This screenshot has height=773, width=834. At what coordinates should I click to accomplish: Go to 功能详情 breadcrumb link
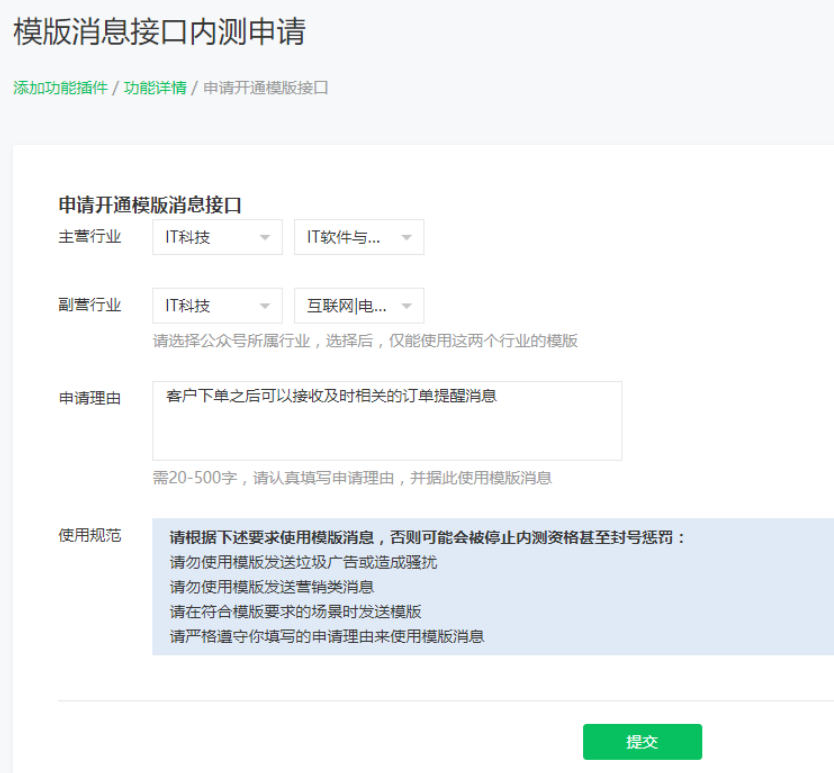pyautogui.click(x=155, y=88)
